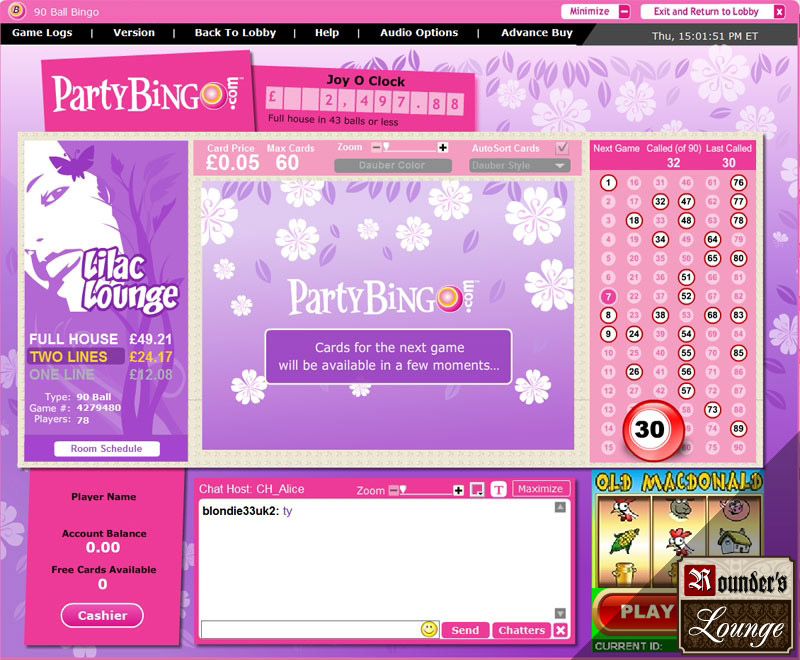Screen dimensions: 800x660
Task: Send the chat message
Action: pos(465,630)
